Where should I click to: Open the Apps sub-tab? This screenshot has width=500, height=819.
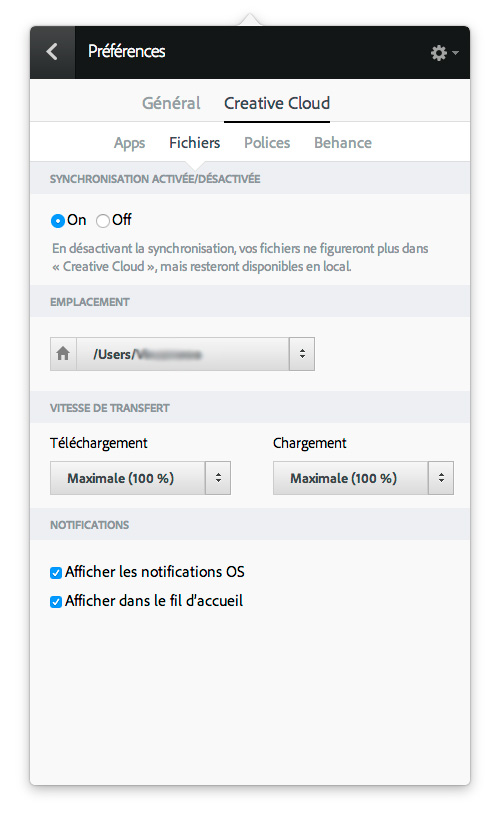130,143
